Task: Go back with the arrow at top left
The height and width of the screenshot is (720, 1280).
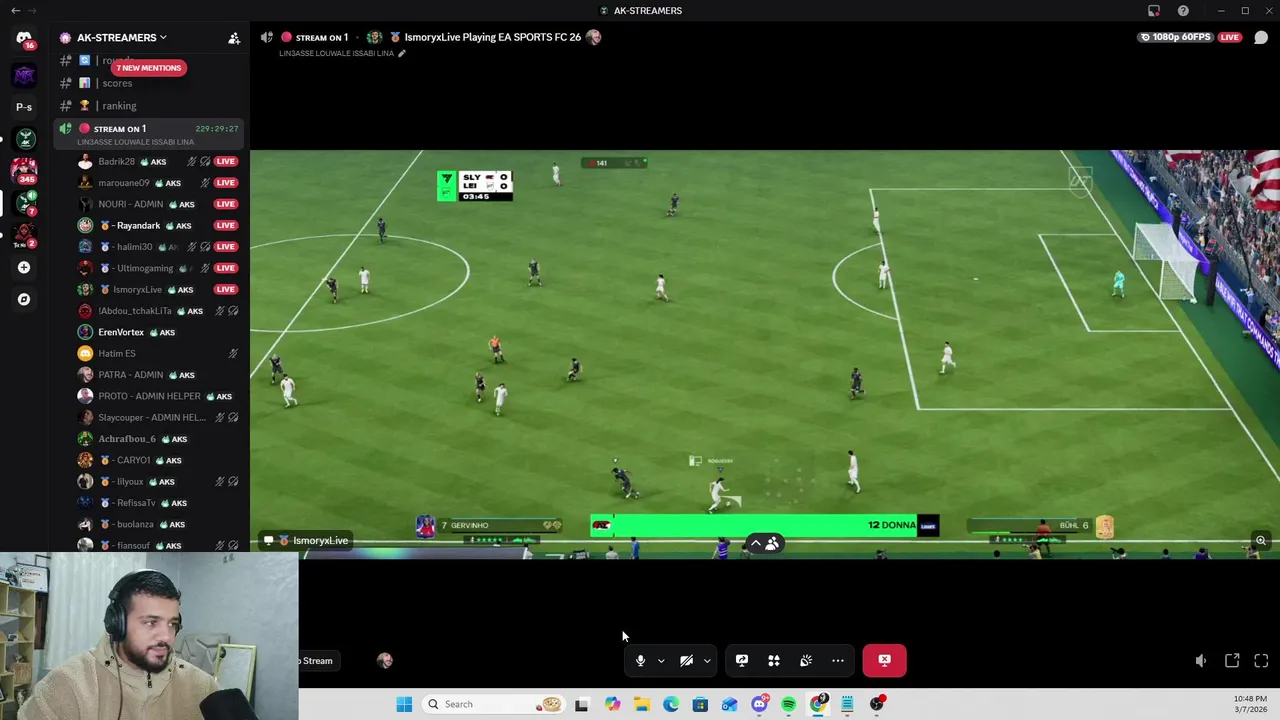Action: [x=15, y=10]
